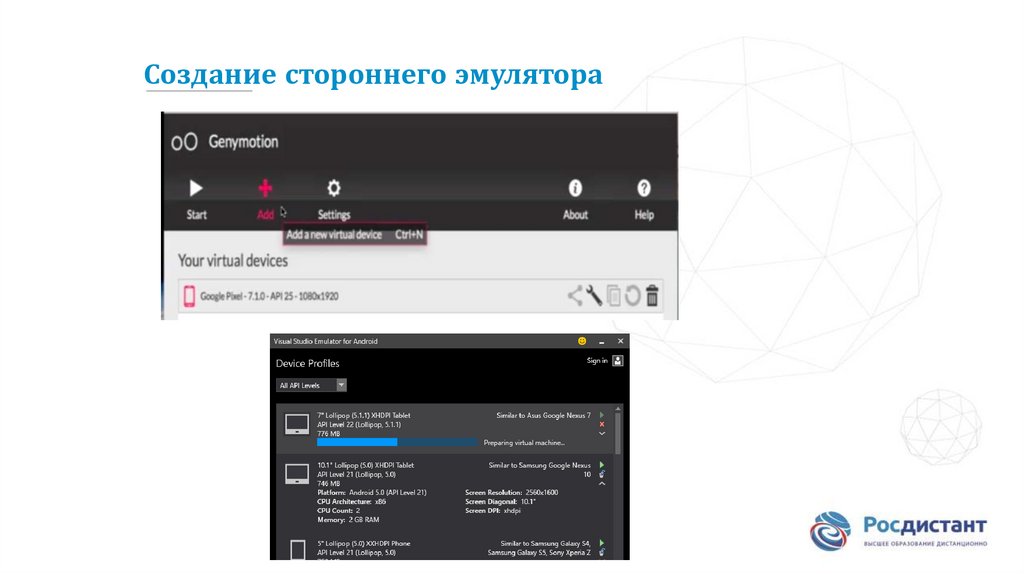Screen dimensions: 1024x574
Task: Reset the Google Pixel device to factory
Action: point(632,296)
